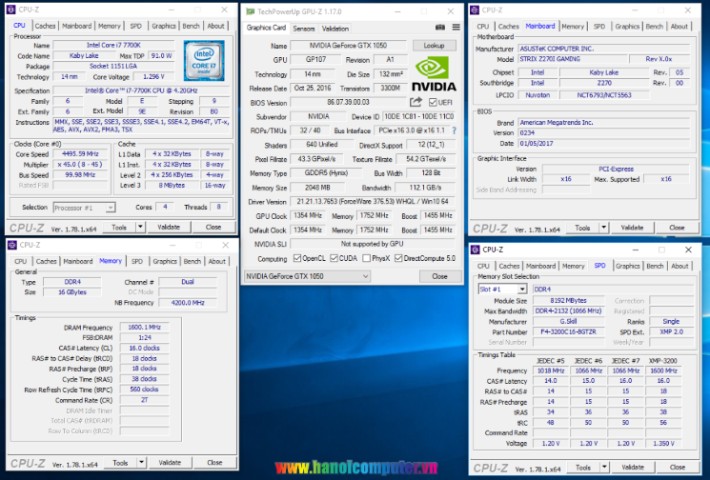Click the Close button in GPU-Z
Screen dimensions: 710x480
coord(440,276)
